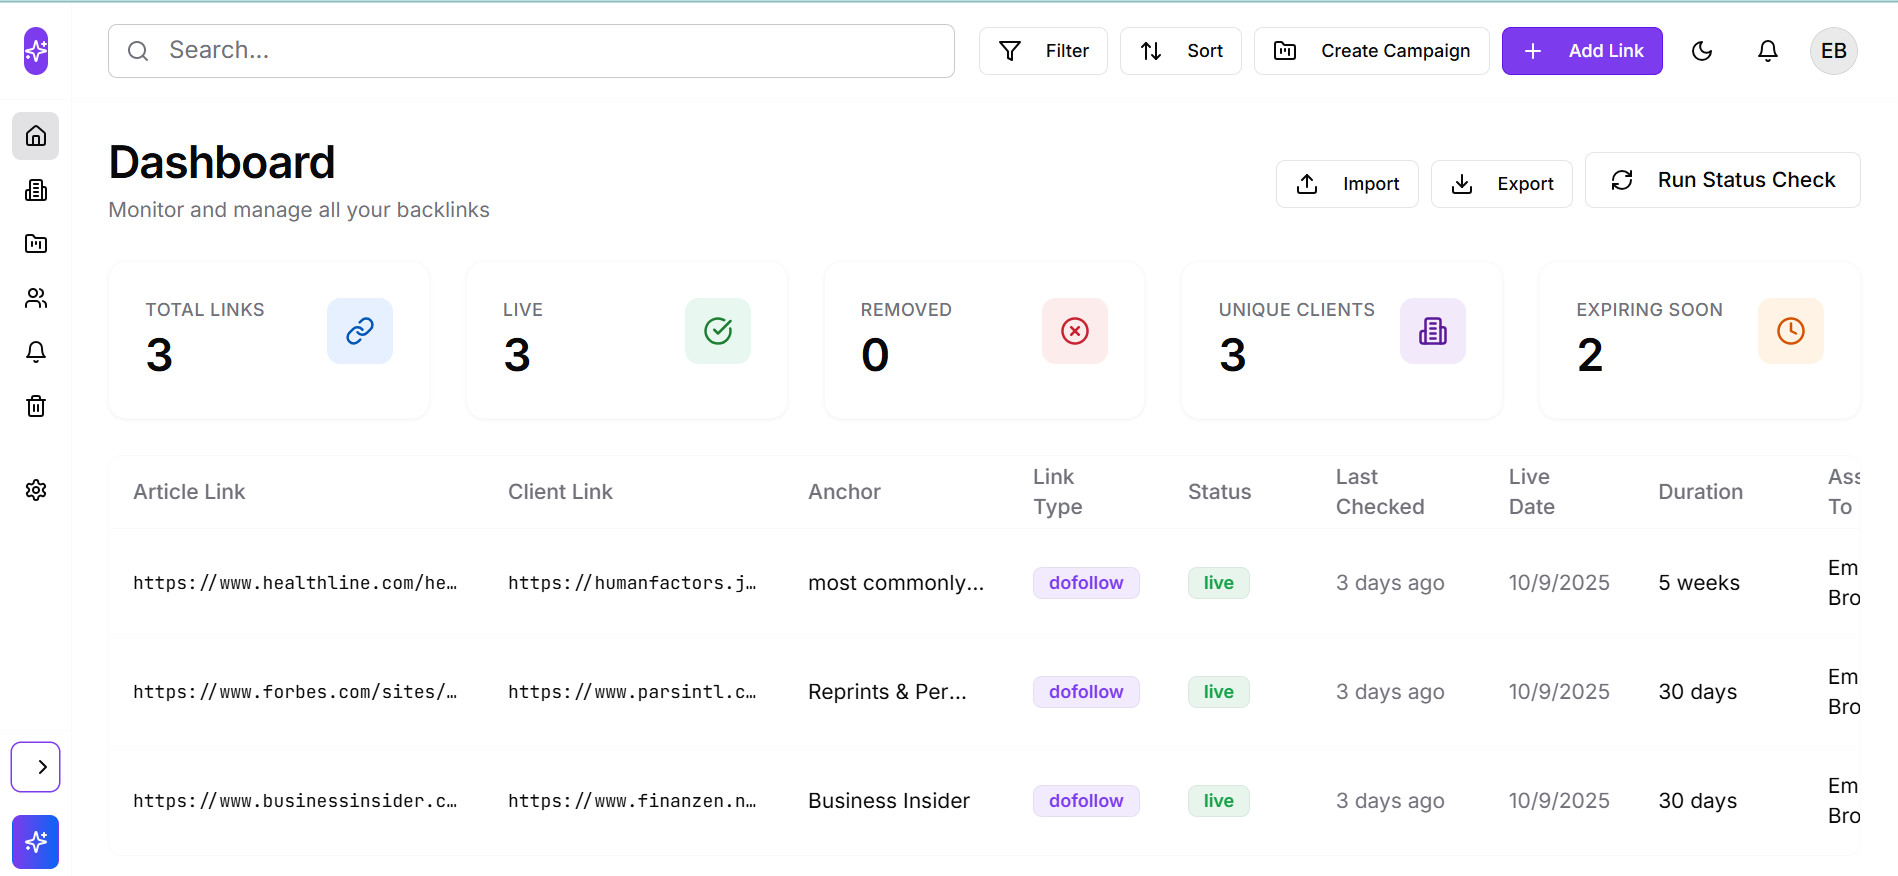This screenshot has height=876, width=1898.
Task: Click '3 days ago' in the healthline row
Action: [1390, 583]
